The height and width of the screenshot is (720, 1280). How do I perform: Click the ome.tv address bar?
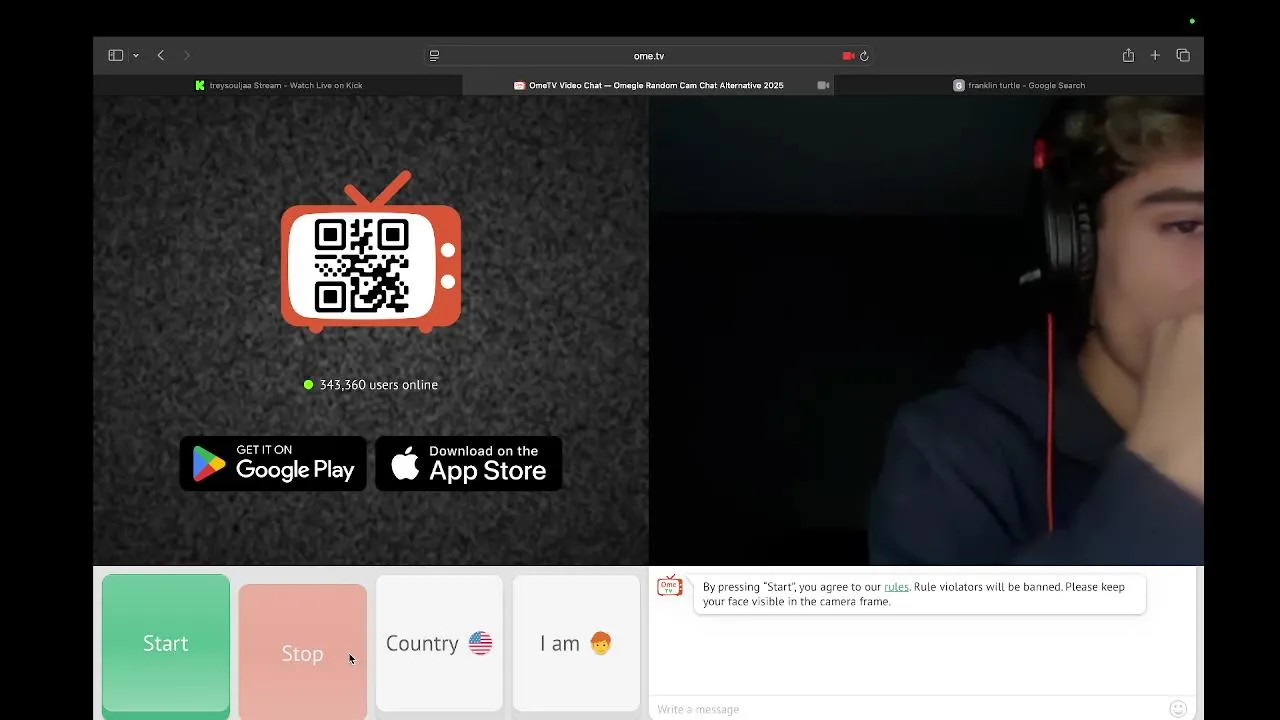[649, 56]
